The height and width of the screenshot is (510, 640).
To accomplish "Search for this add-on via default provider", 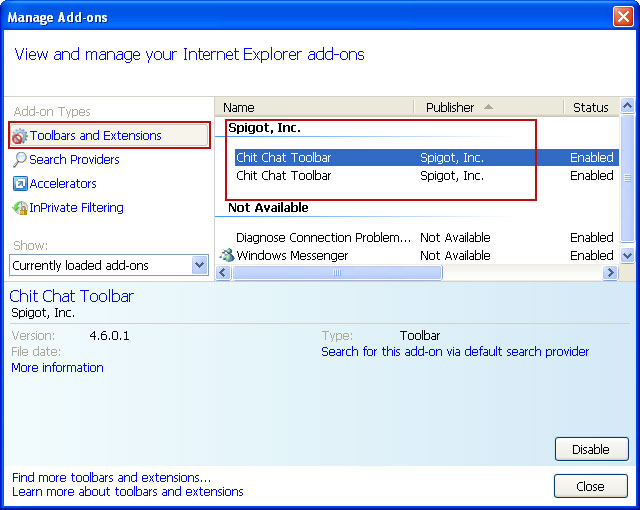I will pos(455,352).
